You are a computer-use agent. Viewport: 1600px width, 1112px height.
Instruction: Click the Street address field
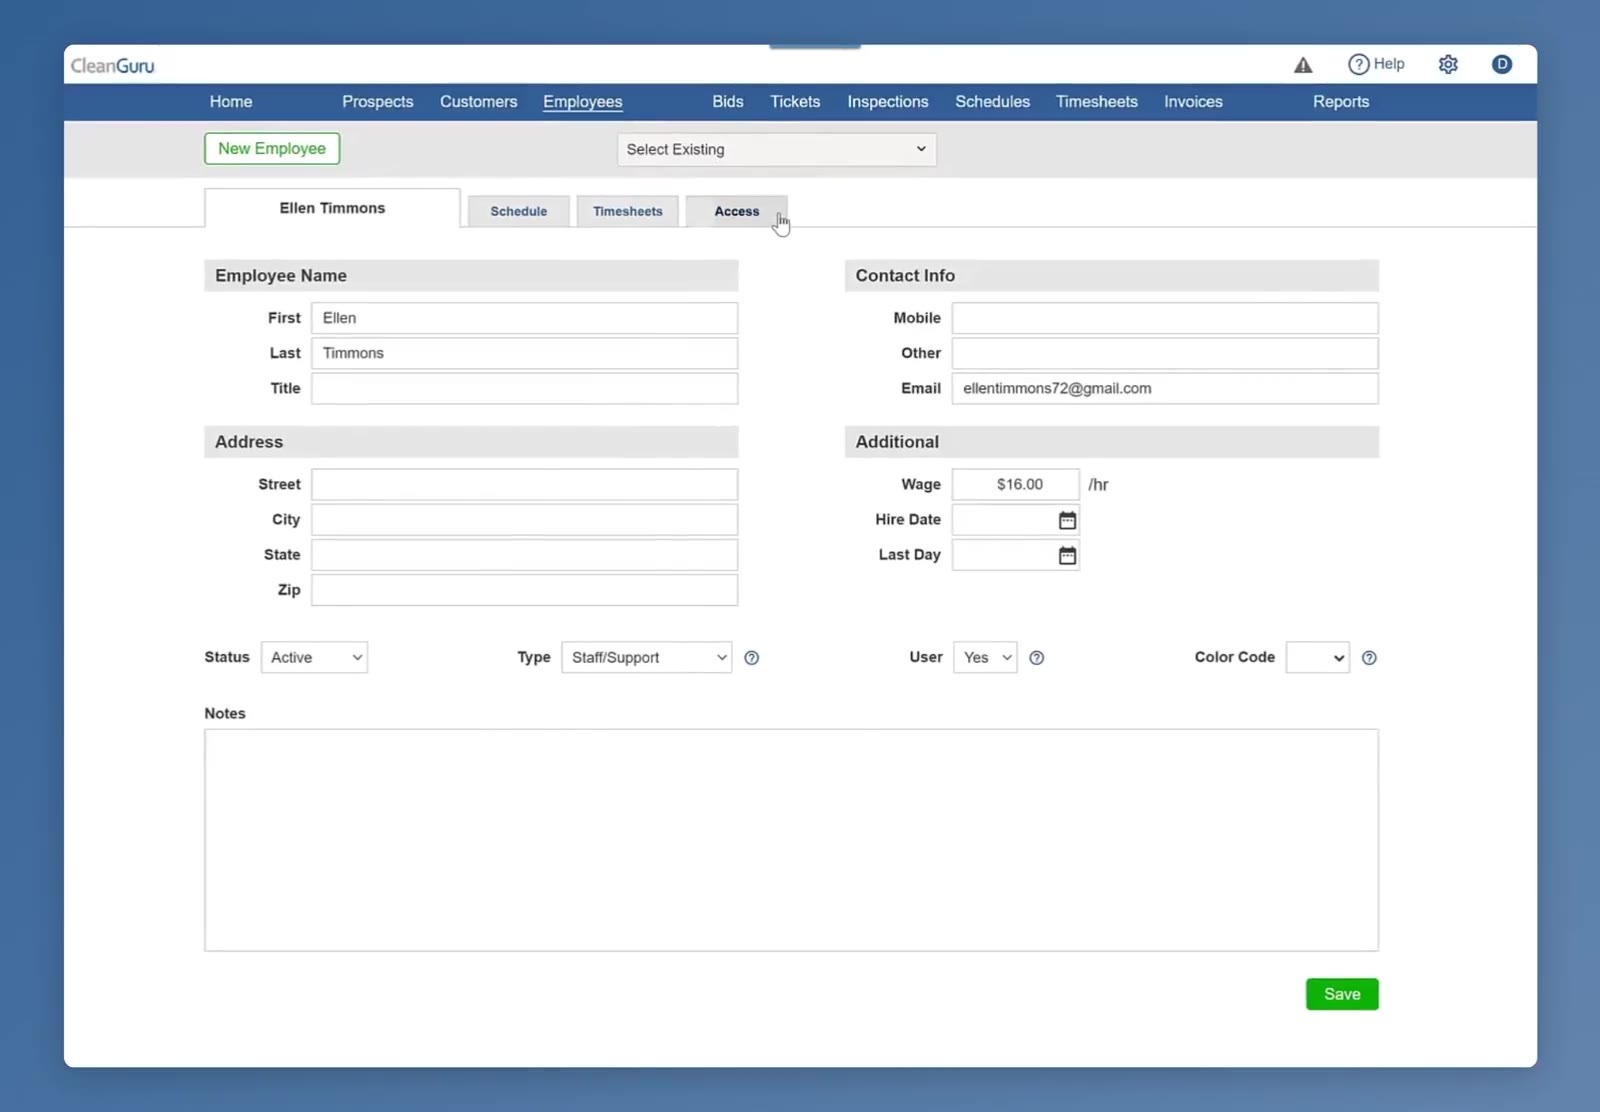click(x=524, y=484)
